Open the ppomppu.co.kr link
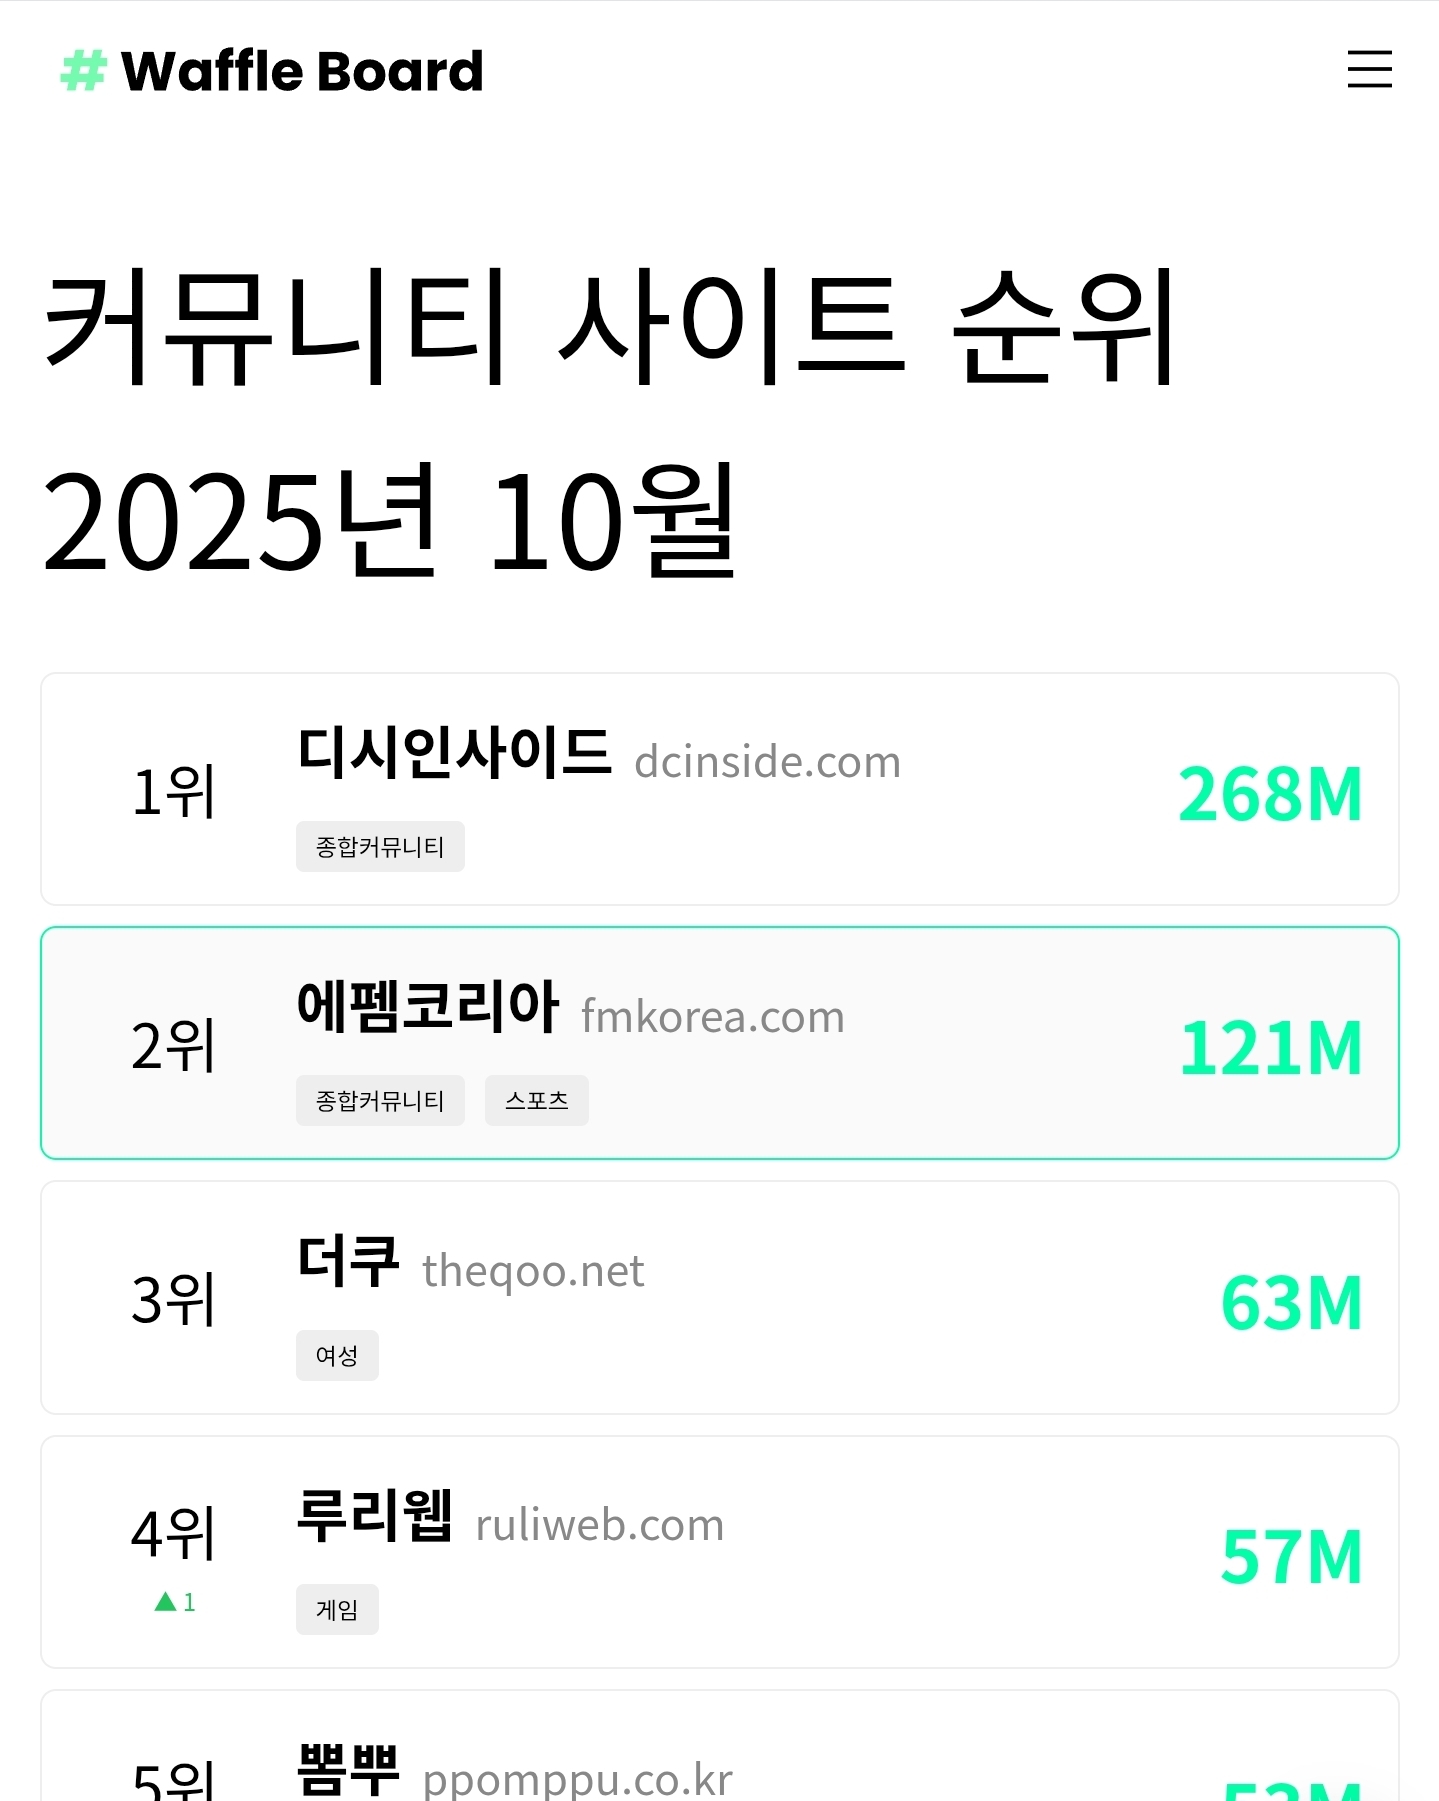This screenshot has width=1439, height=1801. (577, 1780)
